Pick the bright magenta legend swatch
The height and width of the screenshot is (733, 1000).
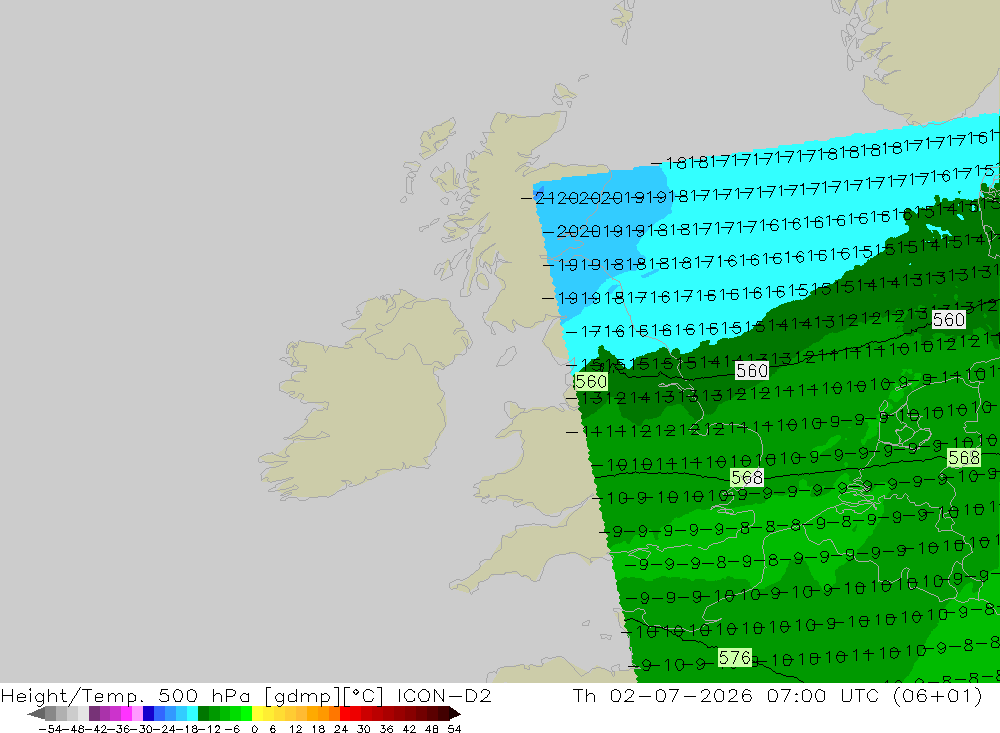[x=127, y=714]
